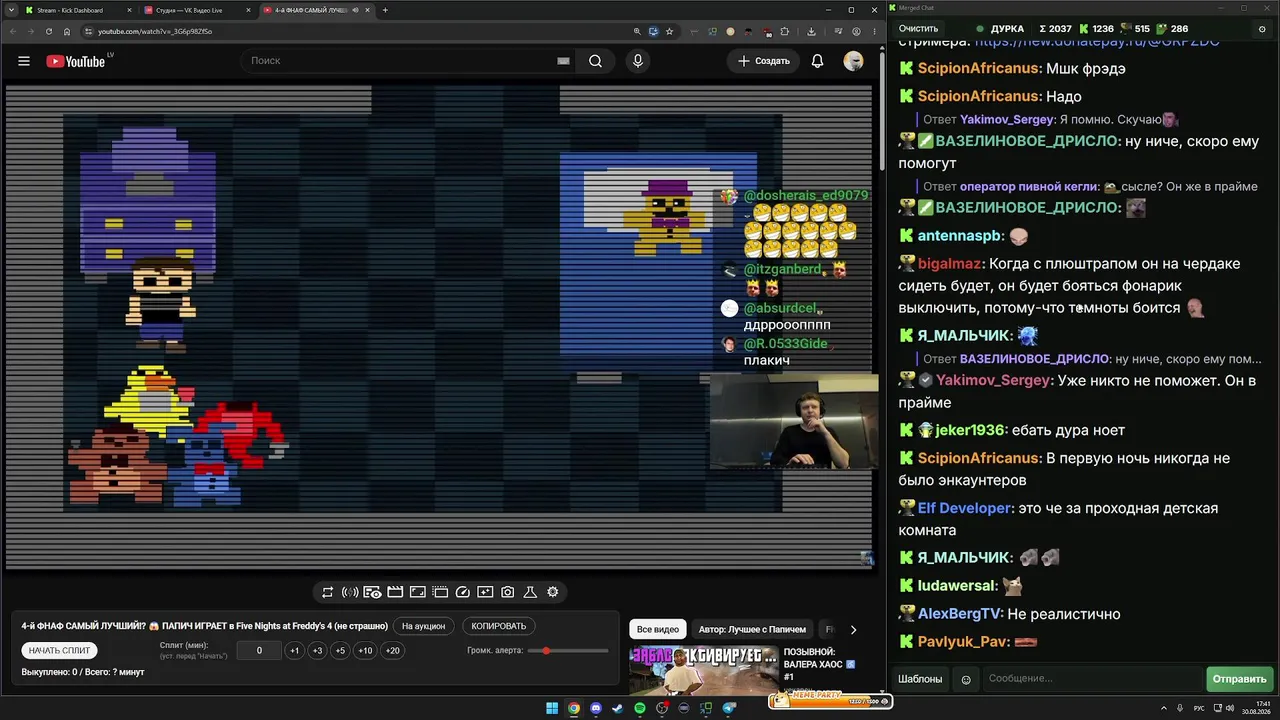Click Очистить in Merged Chat
Screen dimensions: 1280x720
pyautogui.click(x=918, y=29)
